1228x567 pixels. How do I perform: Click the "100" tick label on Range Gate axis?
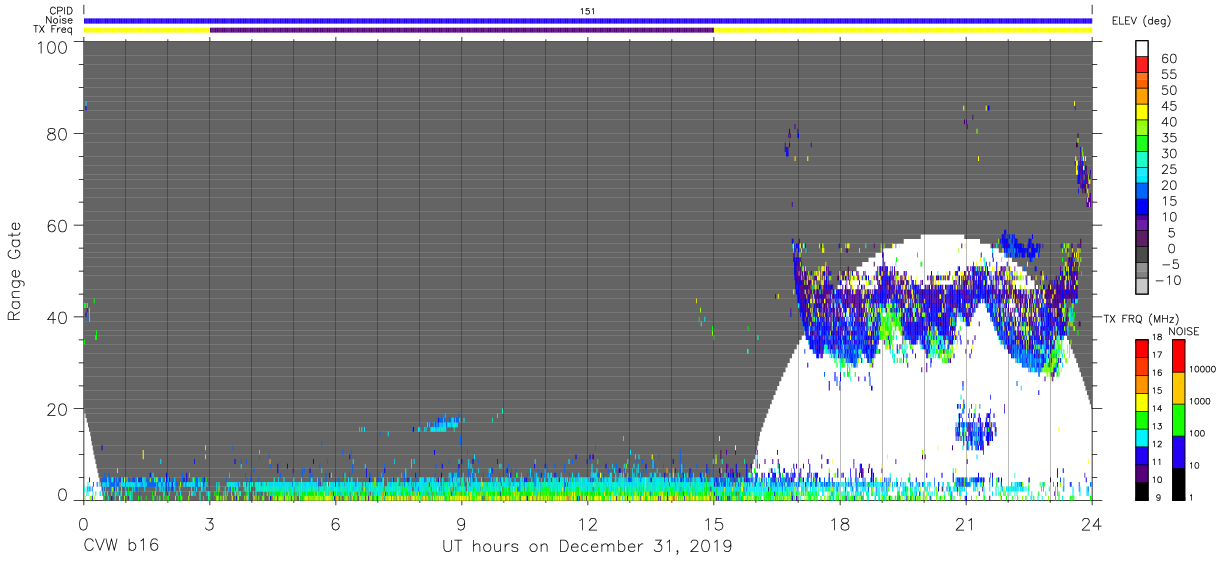click(53, 46)
